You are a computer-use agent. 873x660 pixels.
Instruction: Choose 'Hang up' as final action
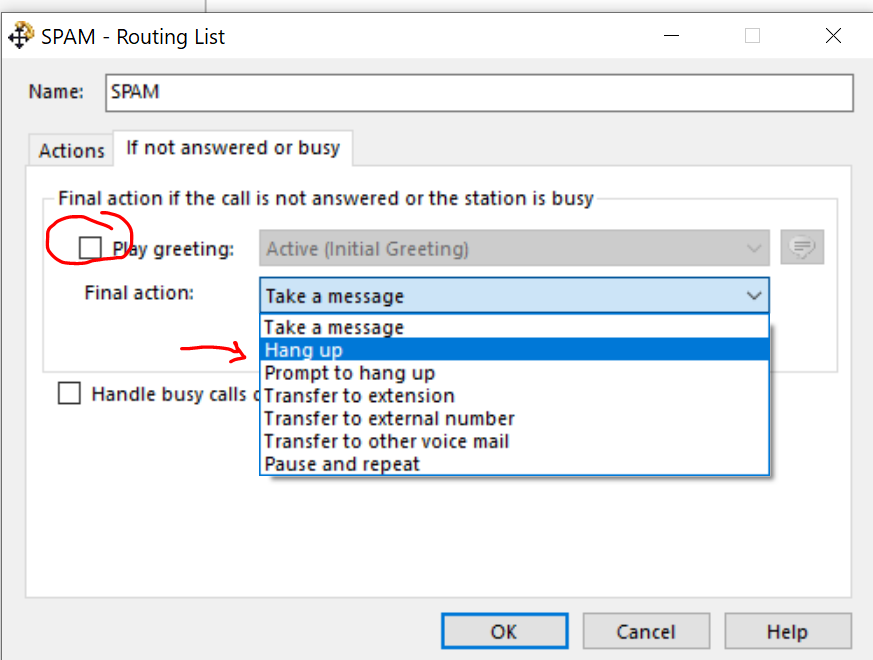click(304, 350)
